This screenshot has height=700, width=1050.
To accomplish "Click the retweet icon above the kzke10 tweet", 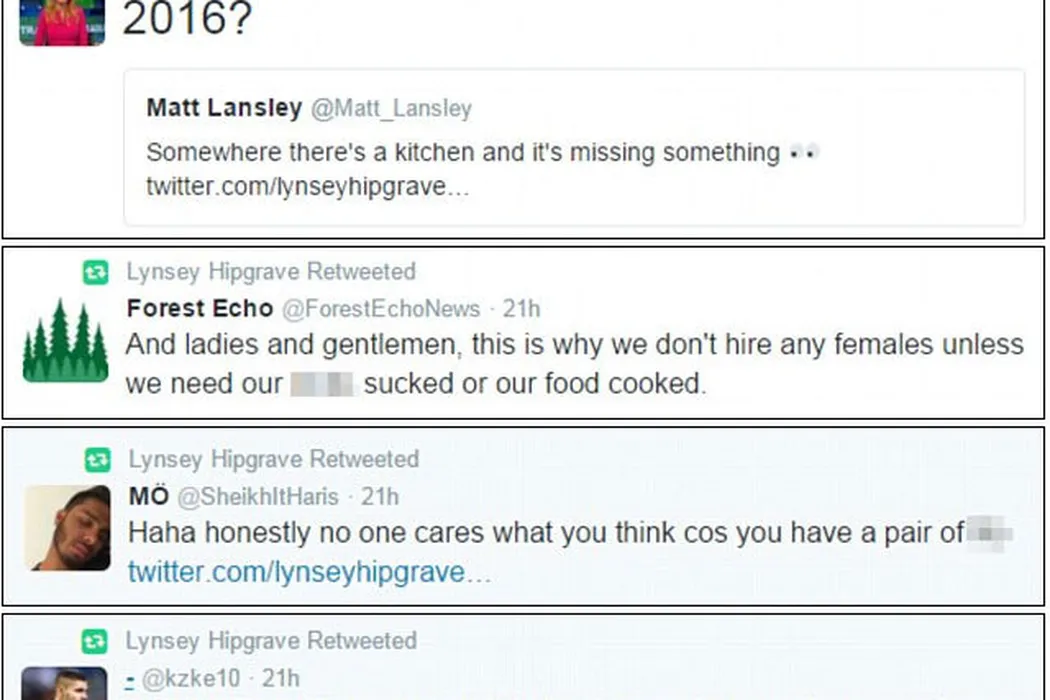I will (x=94, y=641).
